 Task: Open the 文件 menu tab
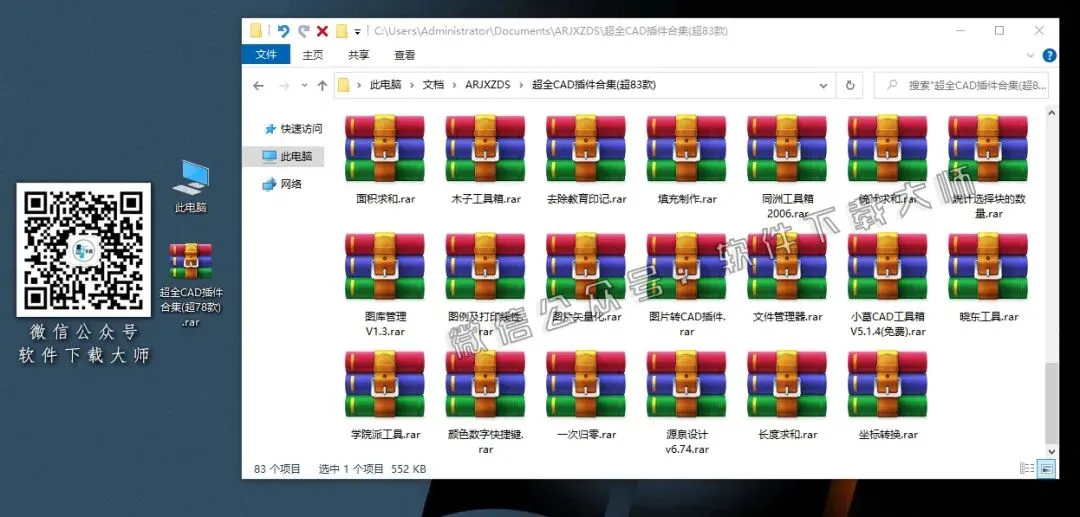(266, 54)
